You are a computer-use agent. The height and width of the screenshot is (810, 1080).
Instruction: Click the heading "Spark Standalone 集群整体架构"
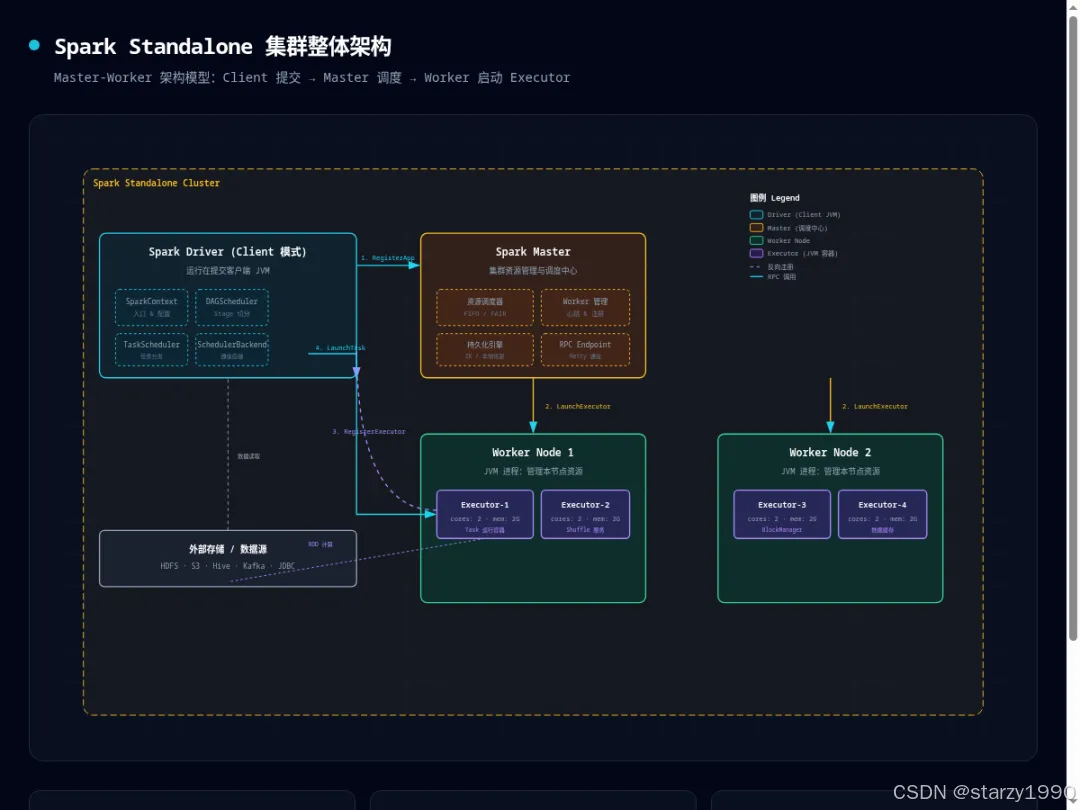tap(222, 47)
